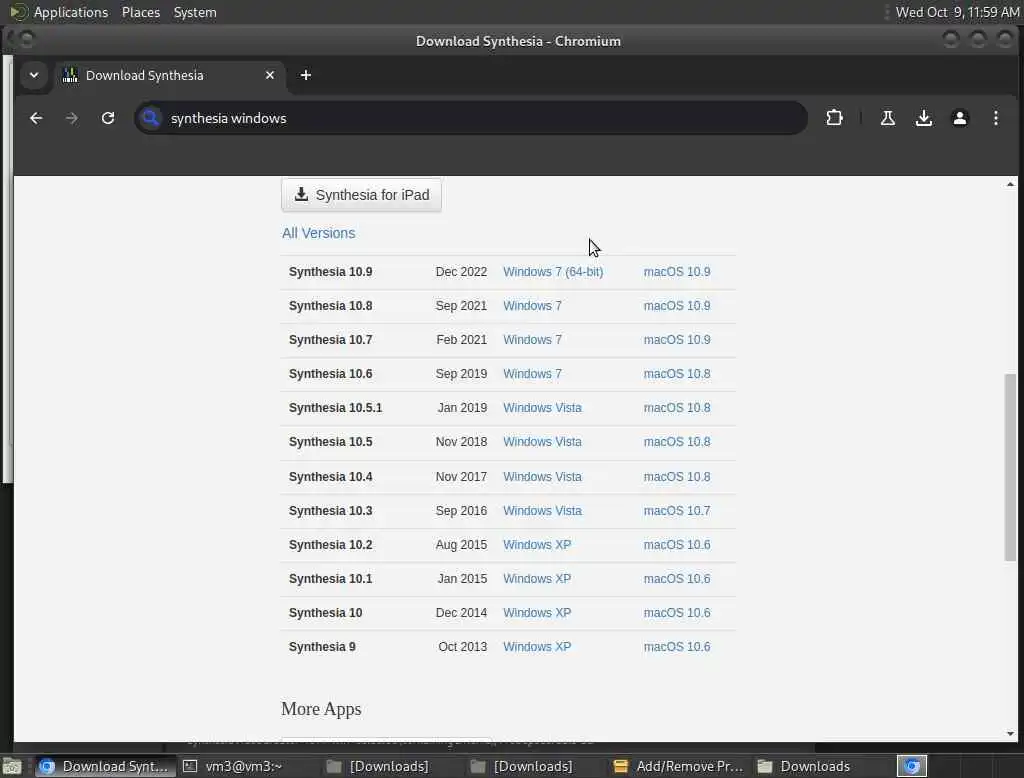Click macOS 10.8 link for Synthesia 10.5.1
The image size is (1024, 778).
pyautogui.click(x=677, y=408)
